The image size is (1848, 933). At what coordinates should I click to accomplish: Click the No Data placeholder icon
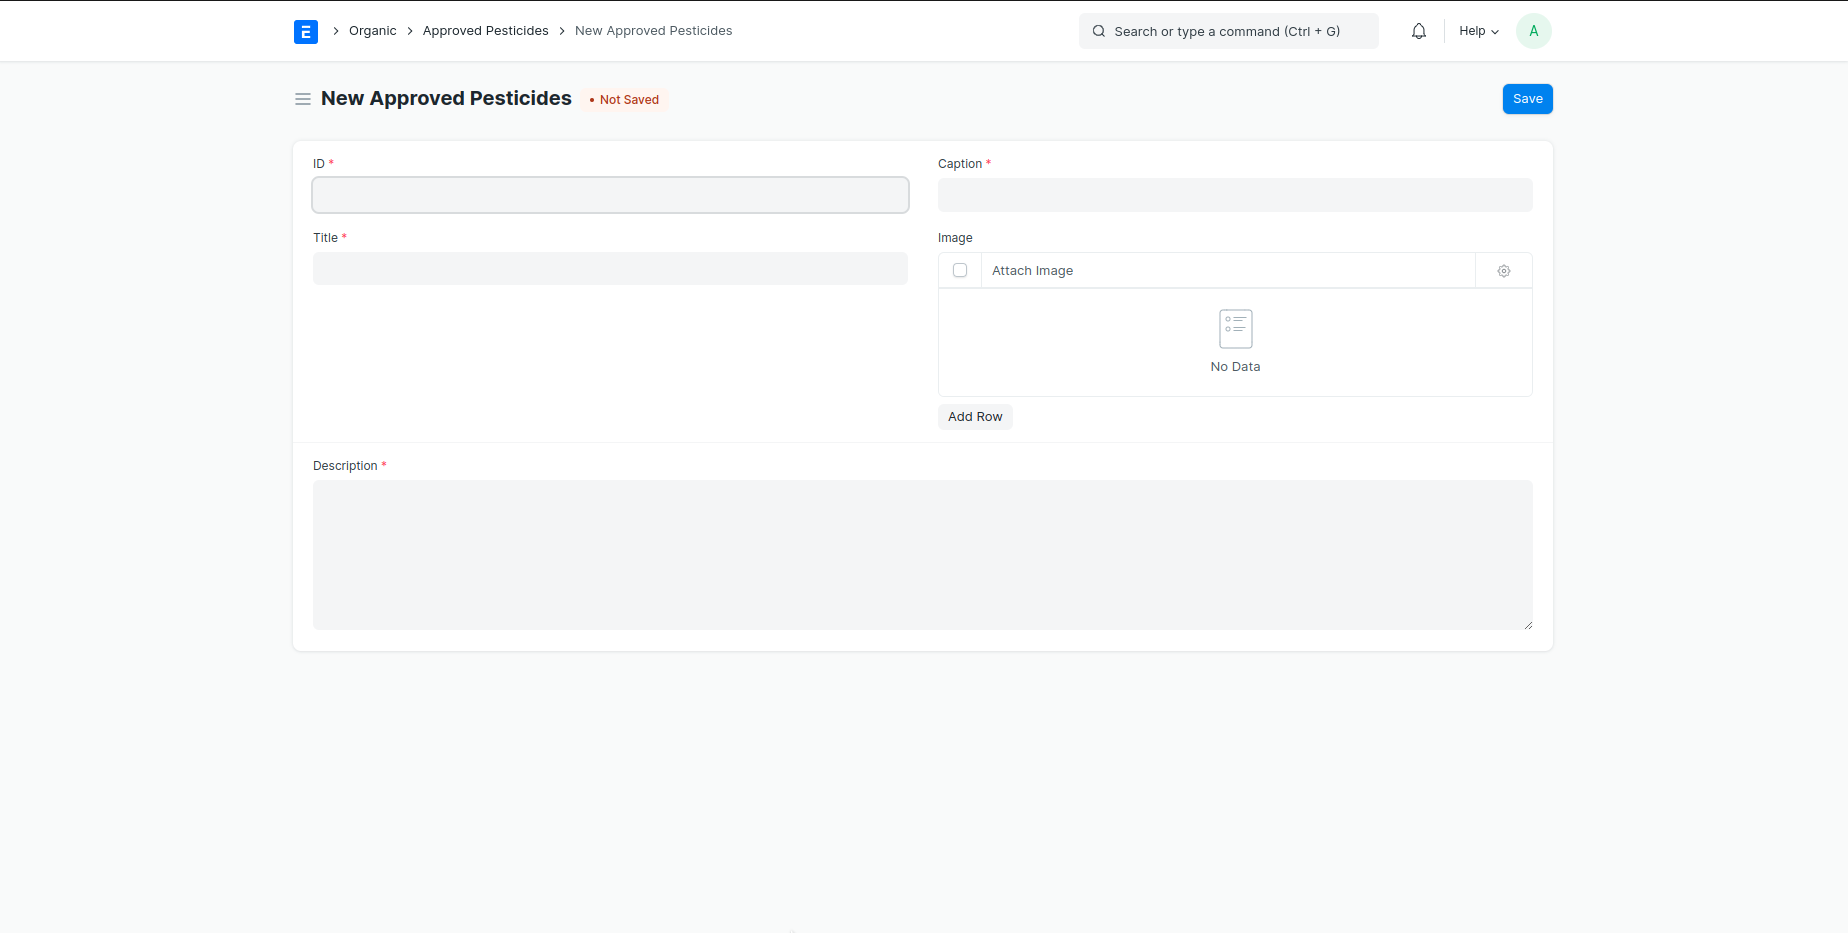coord(1235,329)
